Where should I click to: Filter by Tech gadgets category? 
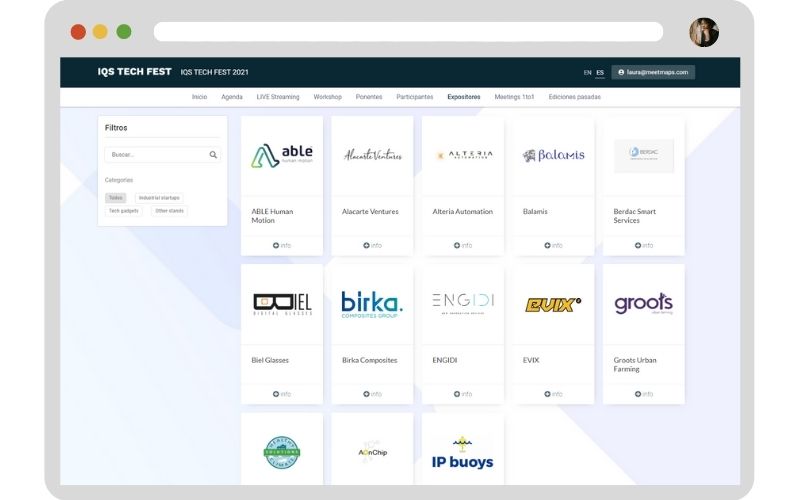coord(123,211)
